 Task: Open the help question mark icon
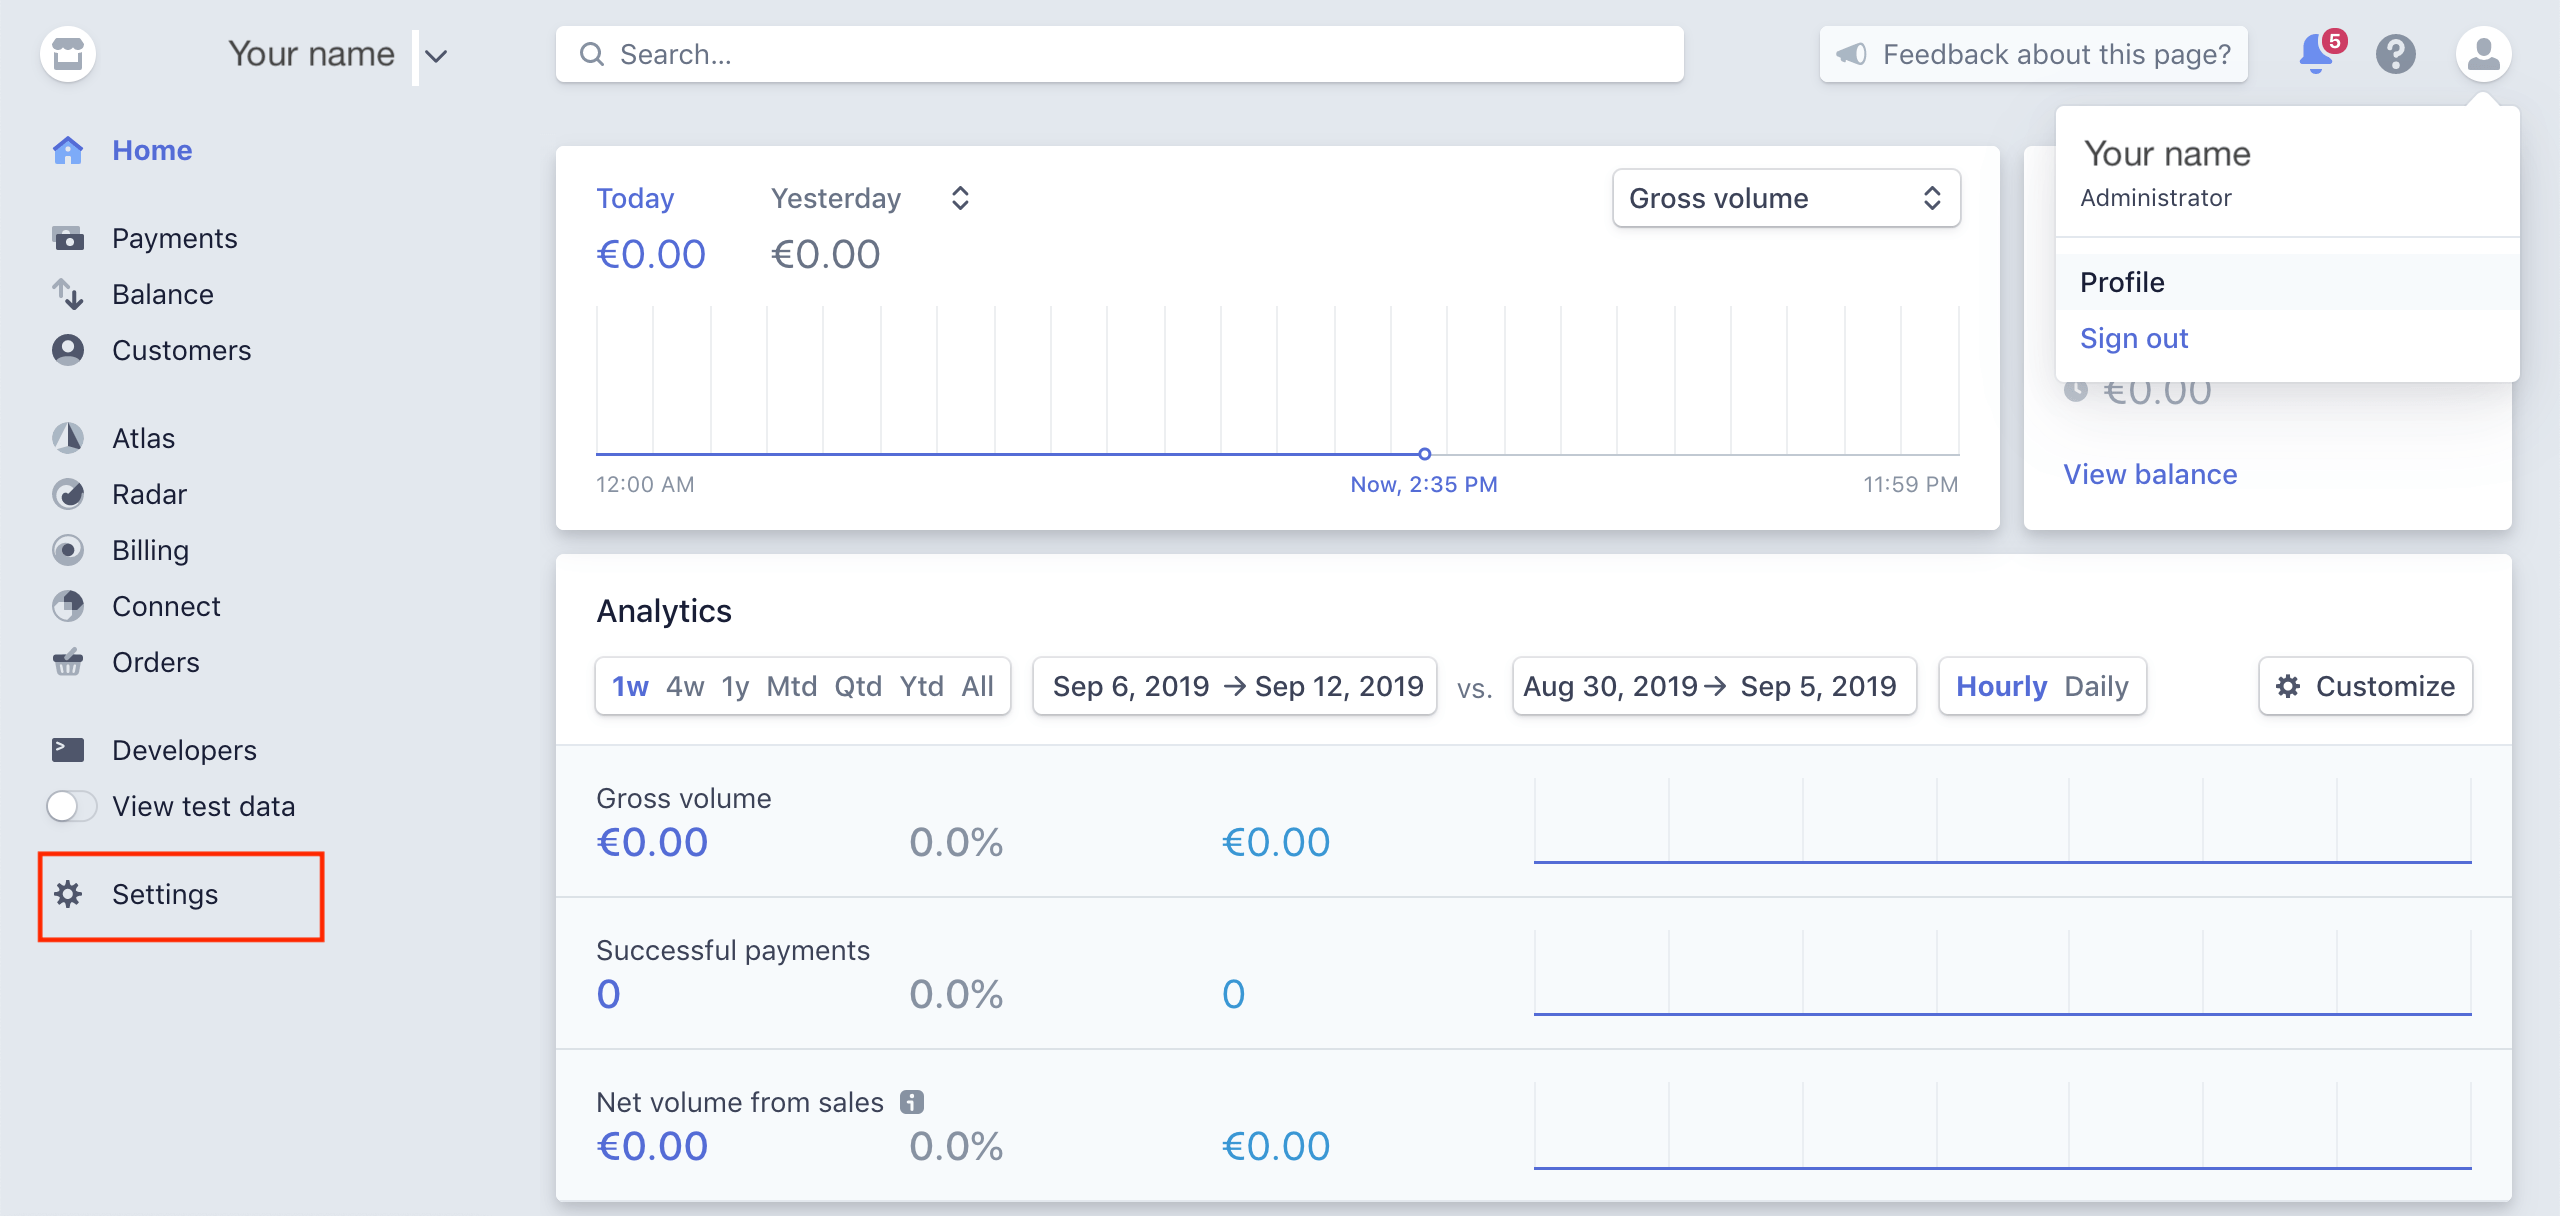pos(2396,55)
